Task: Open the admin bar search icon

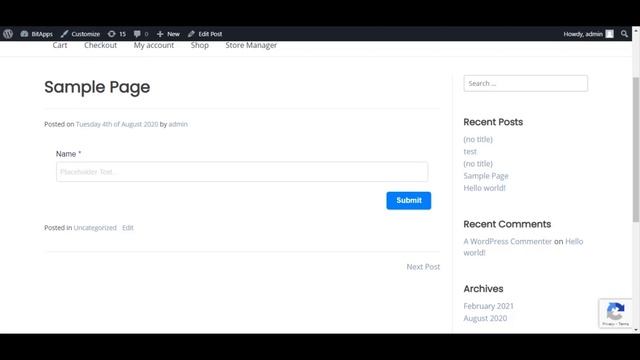Action: point(624,34)
